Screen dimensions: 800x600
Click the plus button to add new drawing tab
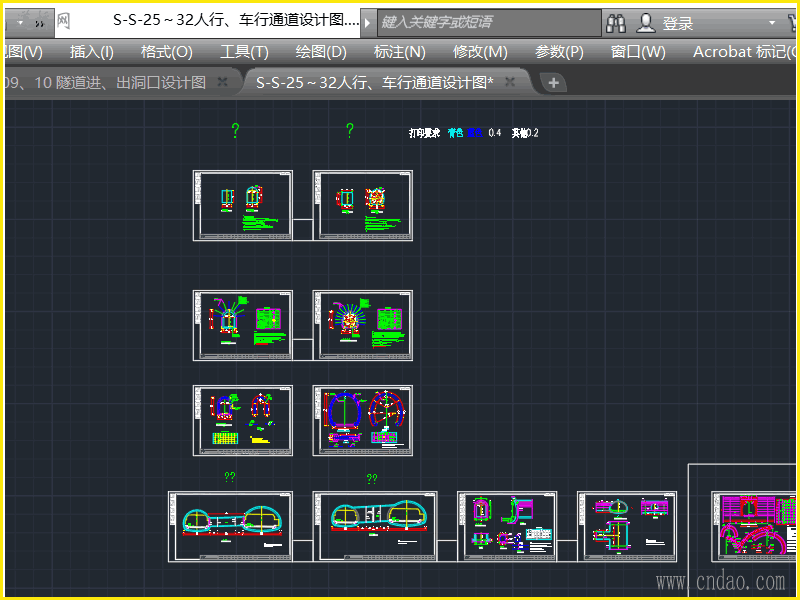pos(554,83)
